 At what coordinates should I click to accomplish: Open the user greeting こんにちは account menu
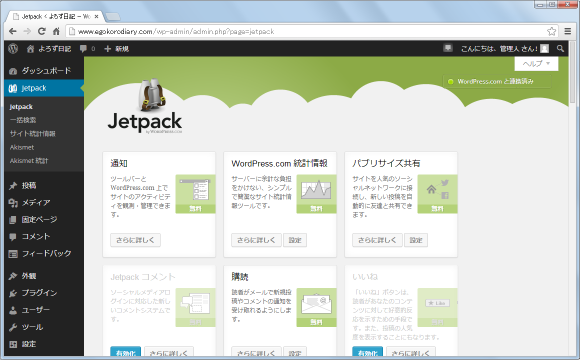coord(505,48)
